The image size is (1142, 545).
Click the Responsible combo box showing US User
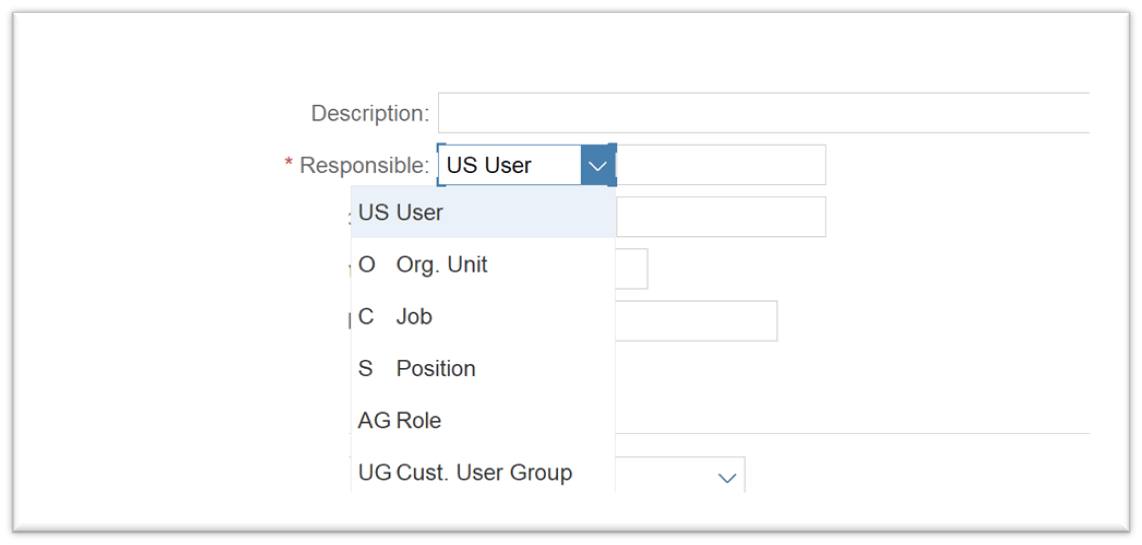coord(509,166)
